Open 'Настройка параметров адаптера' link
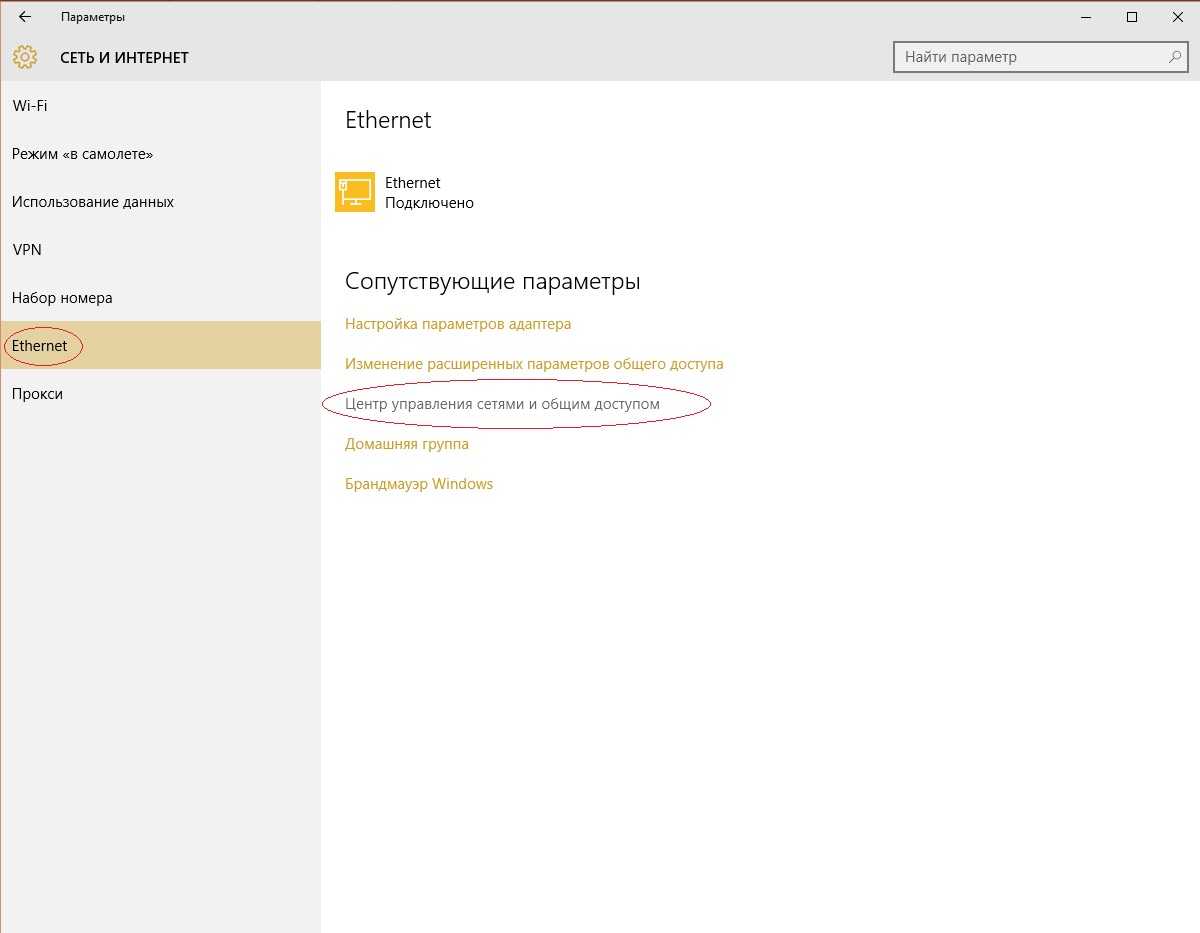This screenshot has height=933, width=1200. point(458,324)
